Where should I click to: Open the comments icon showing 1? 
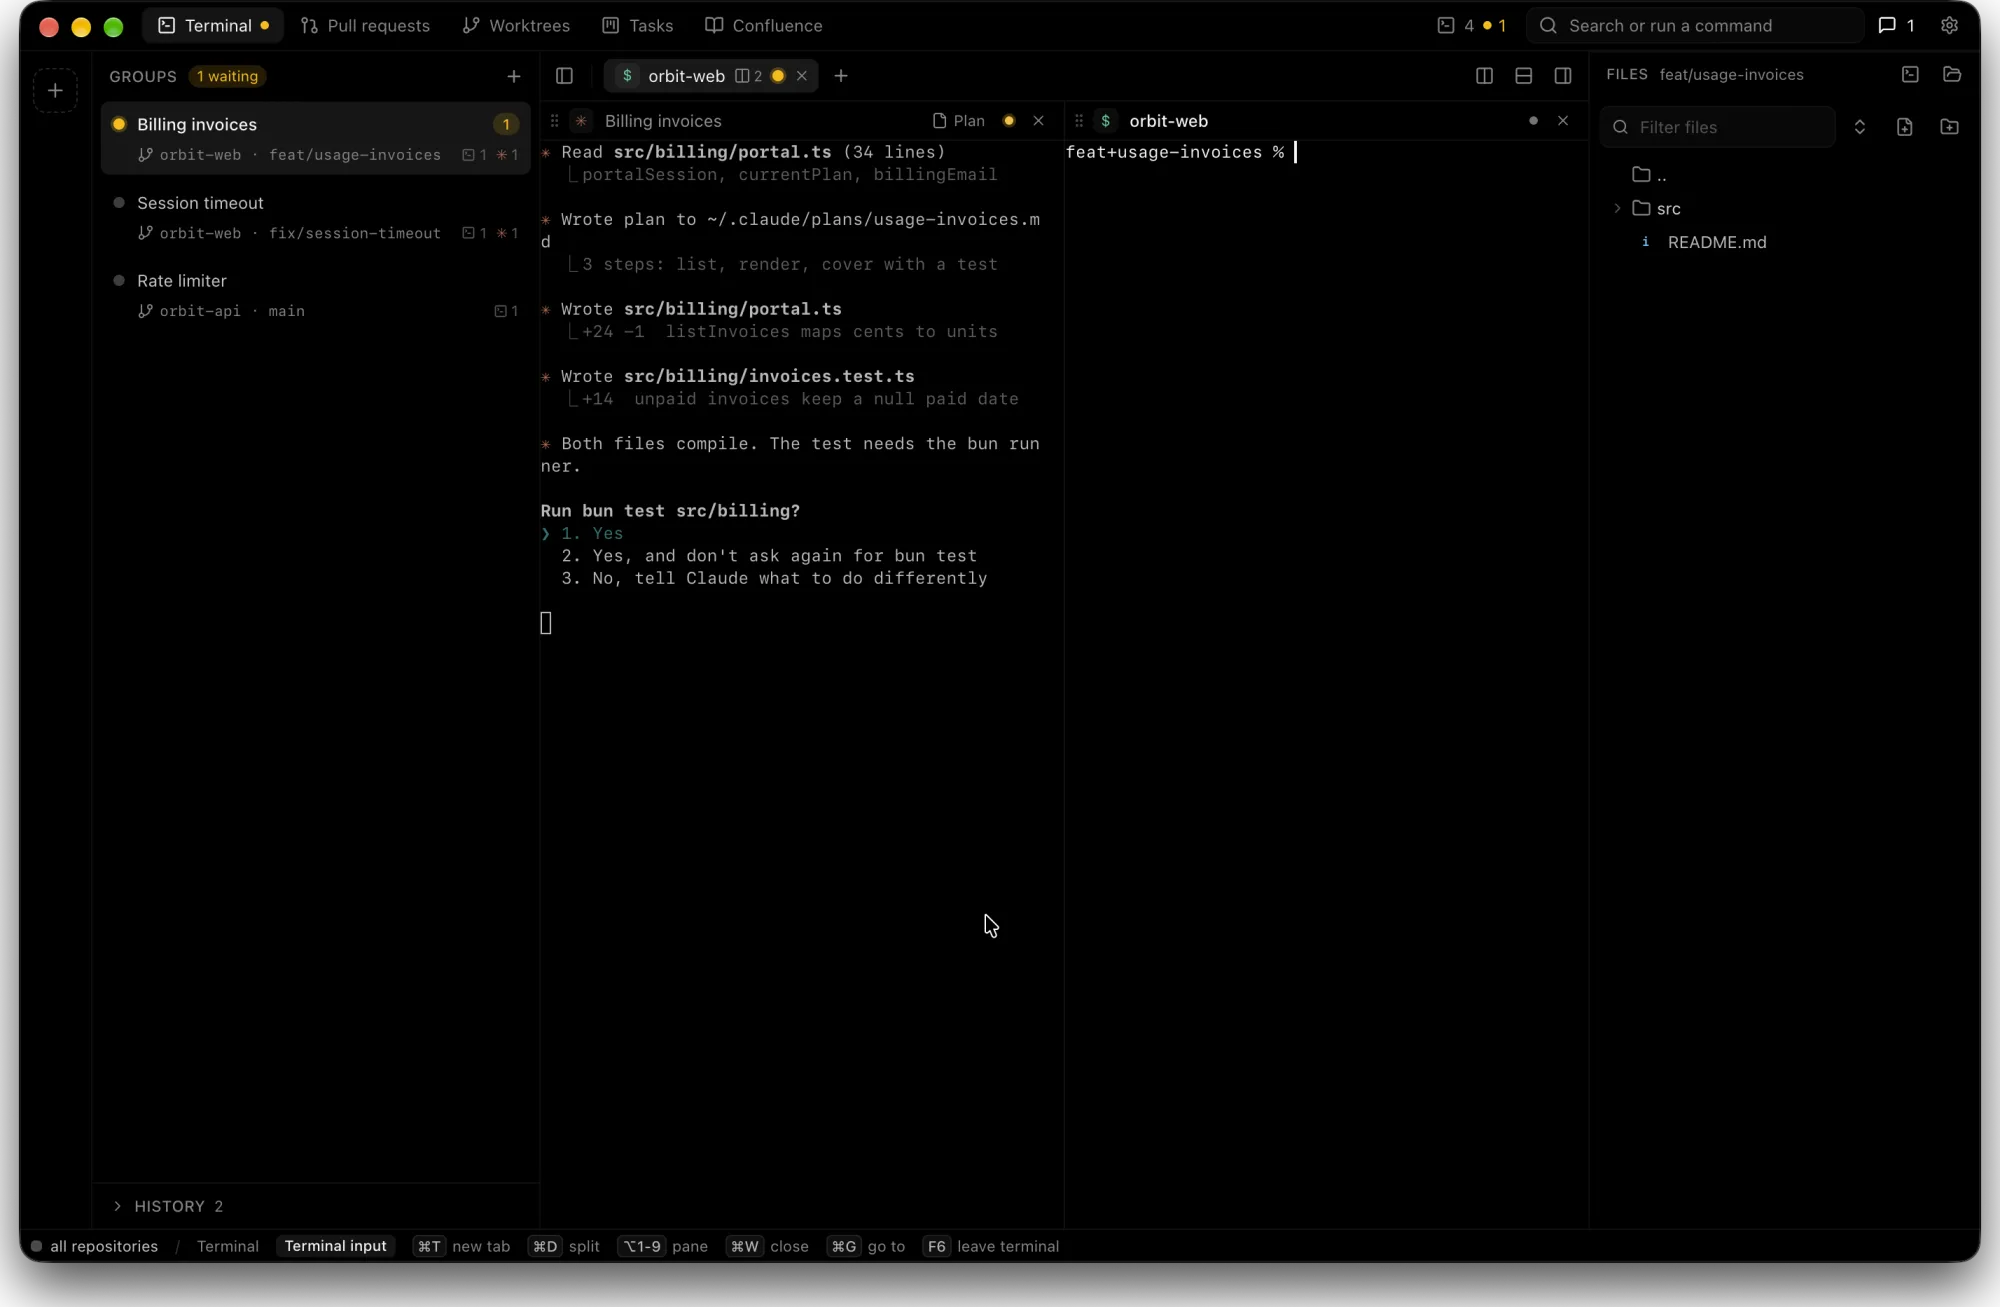tap(1896, 26)
